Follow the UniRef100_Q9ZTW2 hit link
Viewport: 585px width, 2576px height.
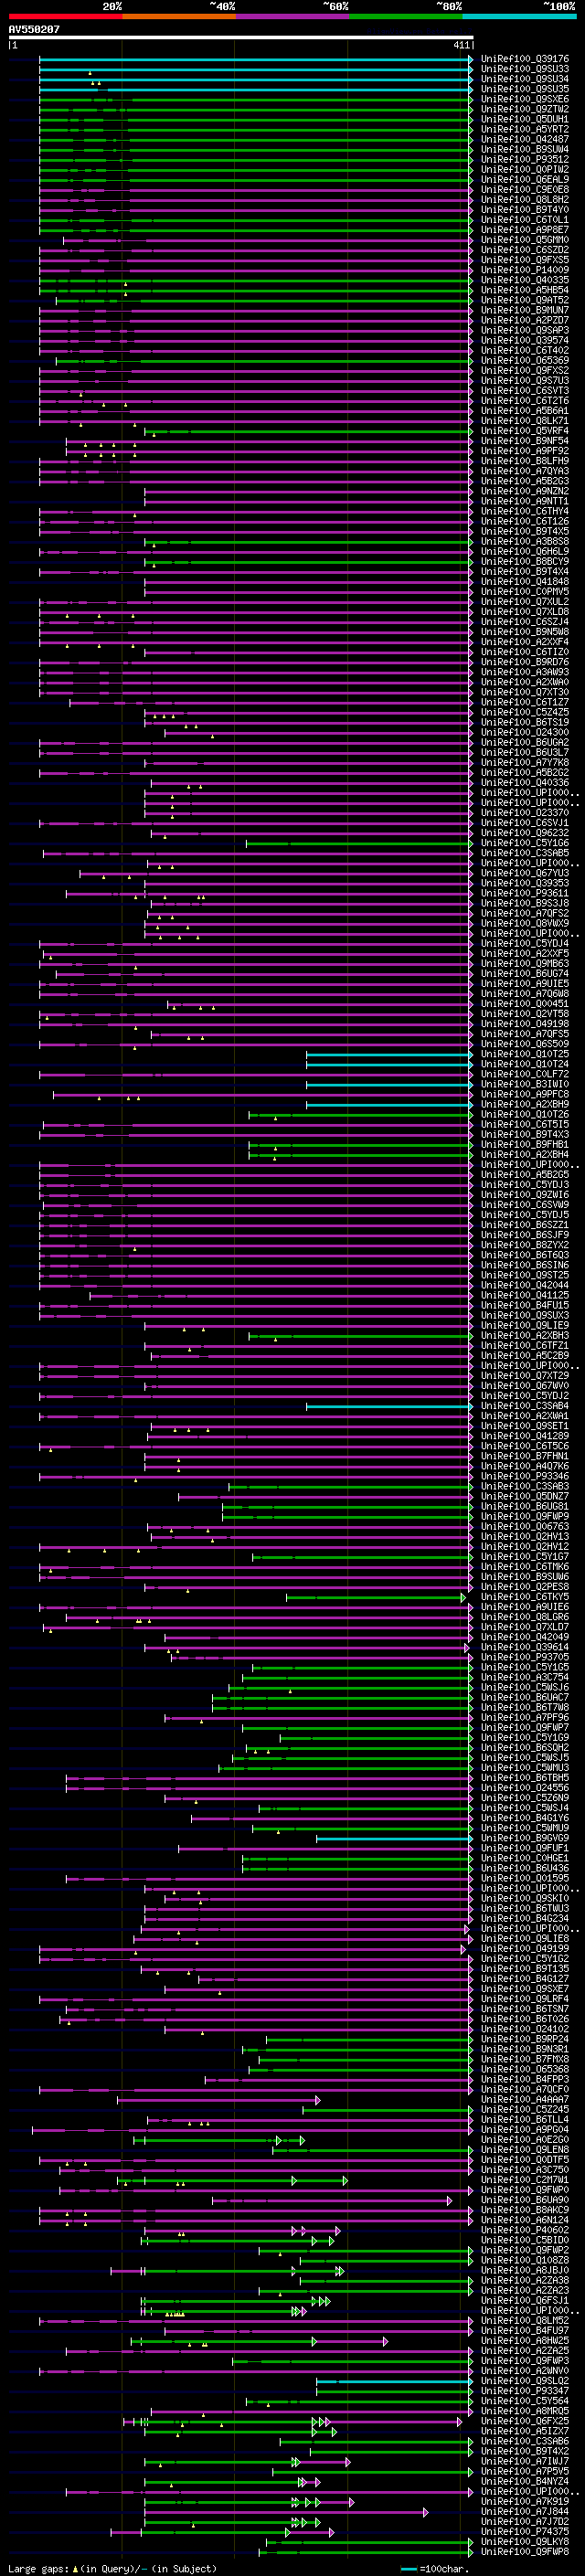[x=525, y=109]
